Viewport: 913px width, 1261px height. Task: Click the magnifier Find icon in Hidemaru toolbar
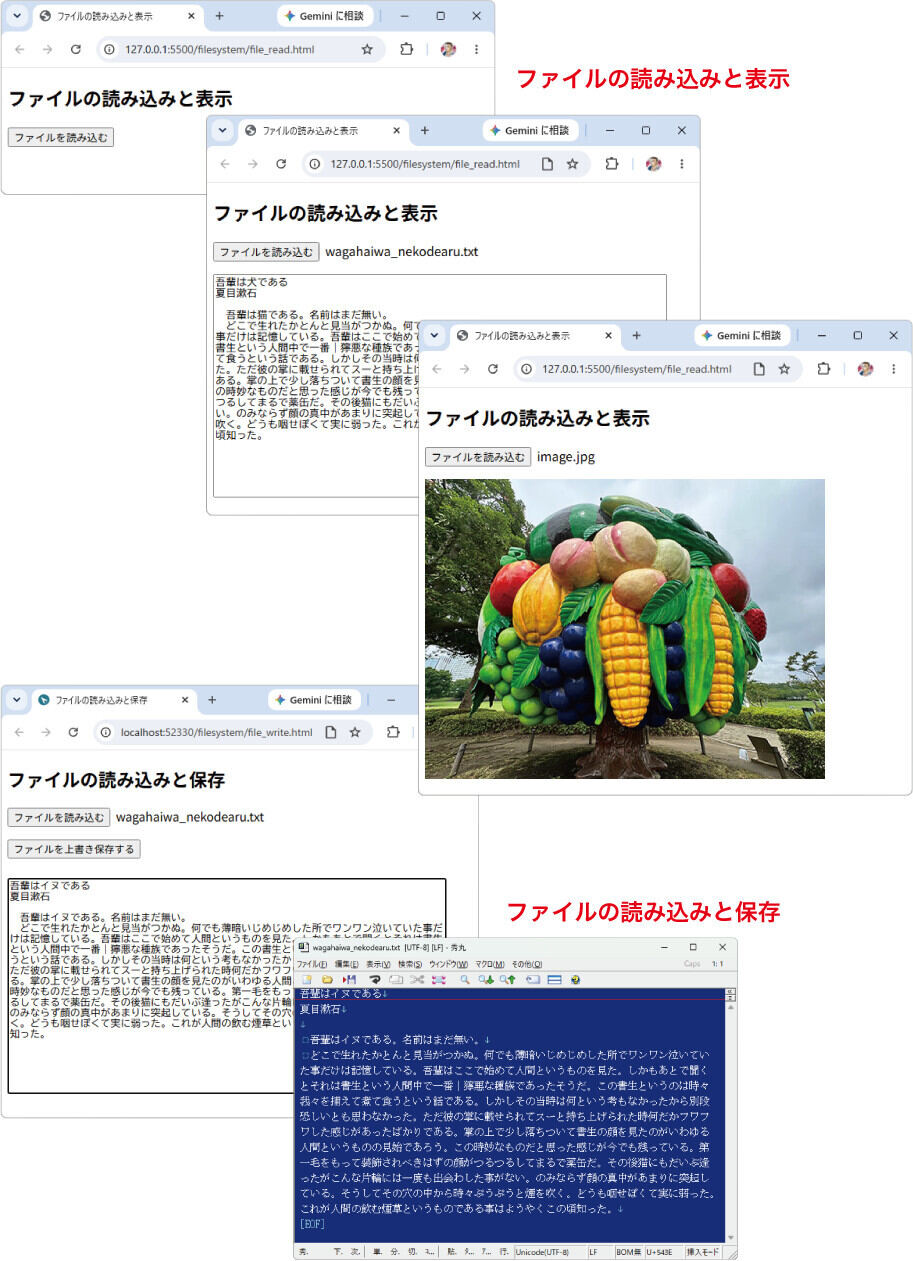465,979
